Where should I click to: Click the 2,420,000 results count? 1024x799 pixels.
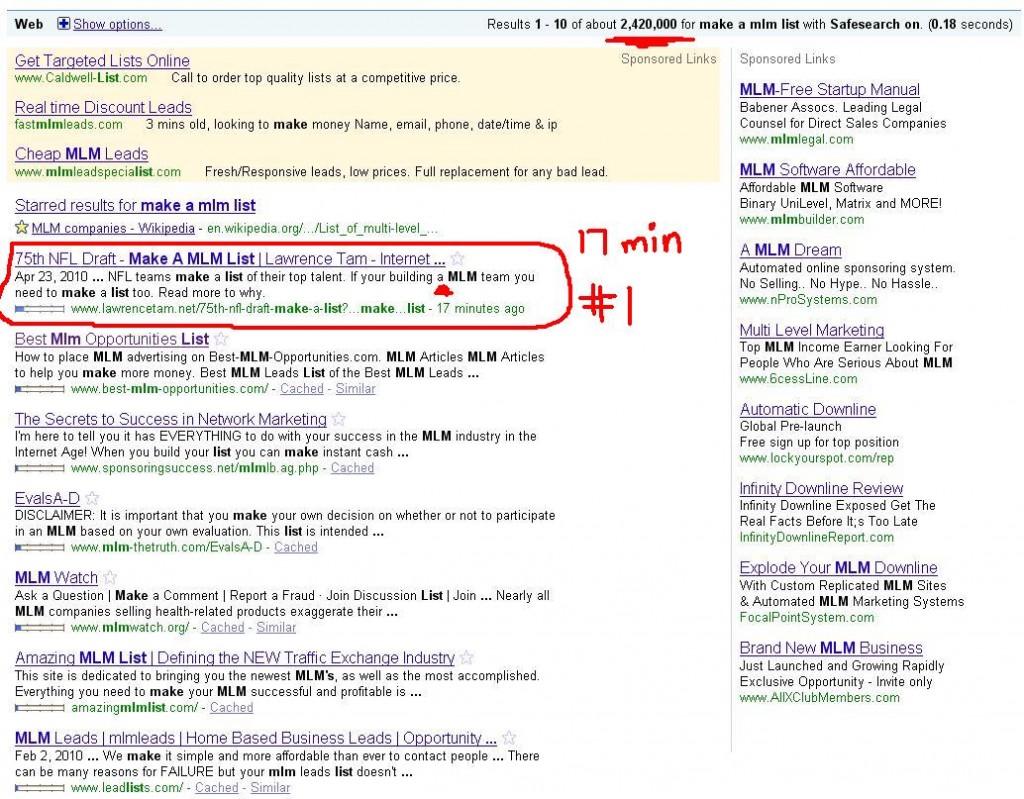pos(648,24)
